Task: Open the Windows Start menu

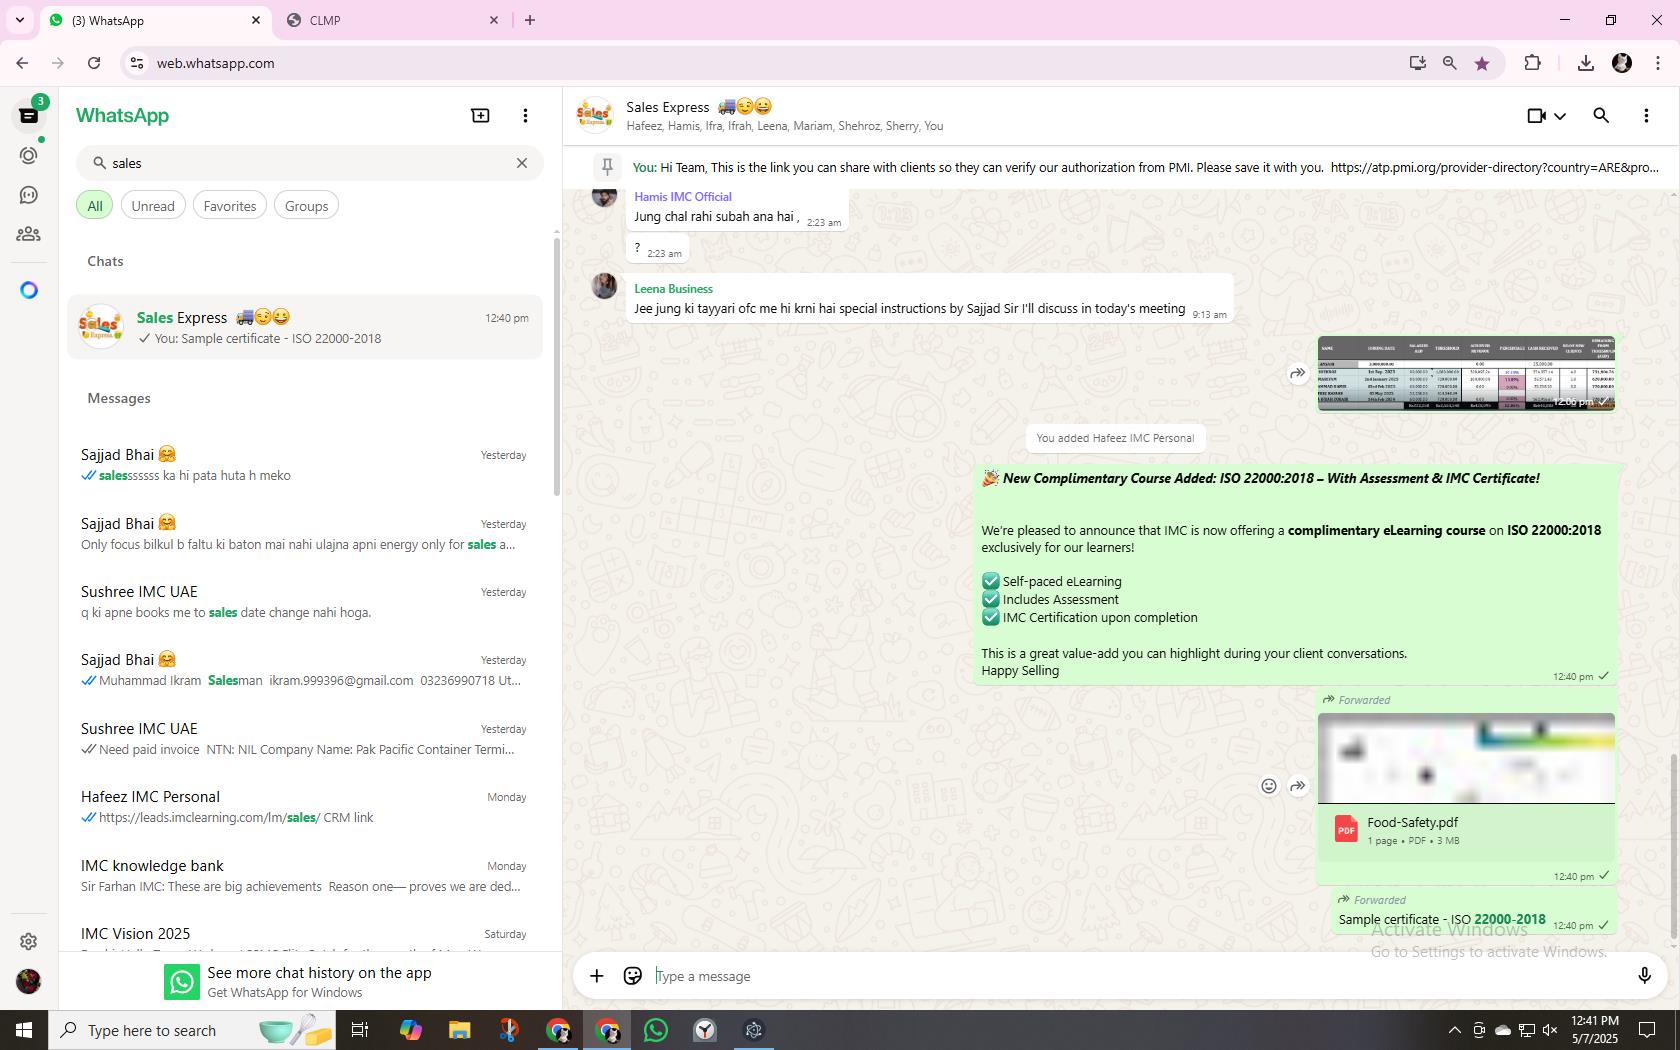Action: (x=23, y=1030)
